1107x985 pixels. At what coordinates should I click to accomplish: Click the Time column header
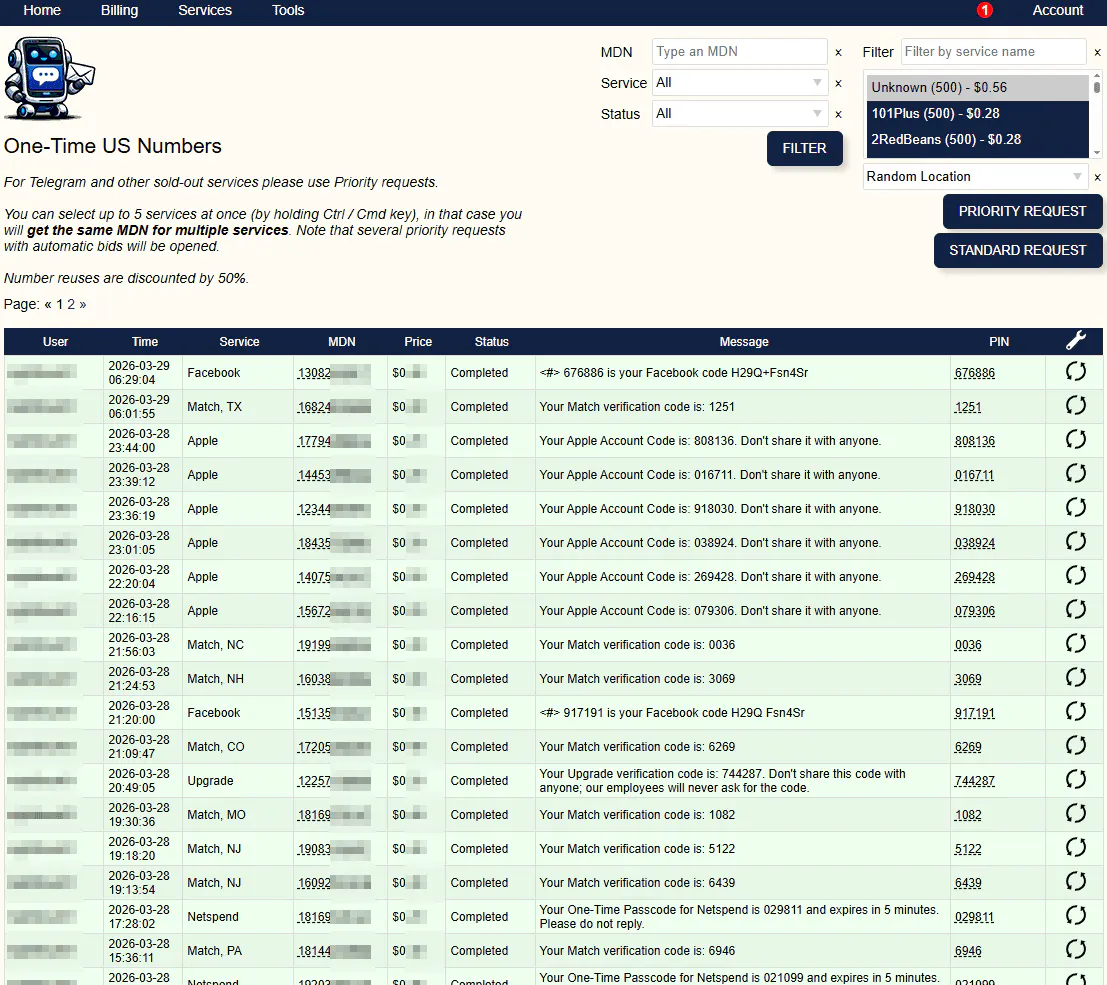tap(145, 342)
